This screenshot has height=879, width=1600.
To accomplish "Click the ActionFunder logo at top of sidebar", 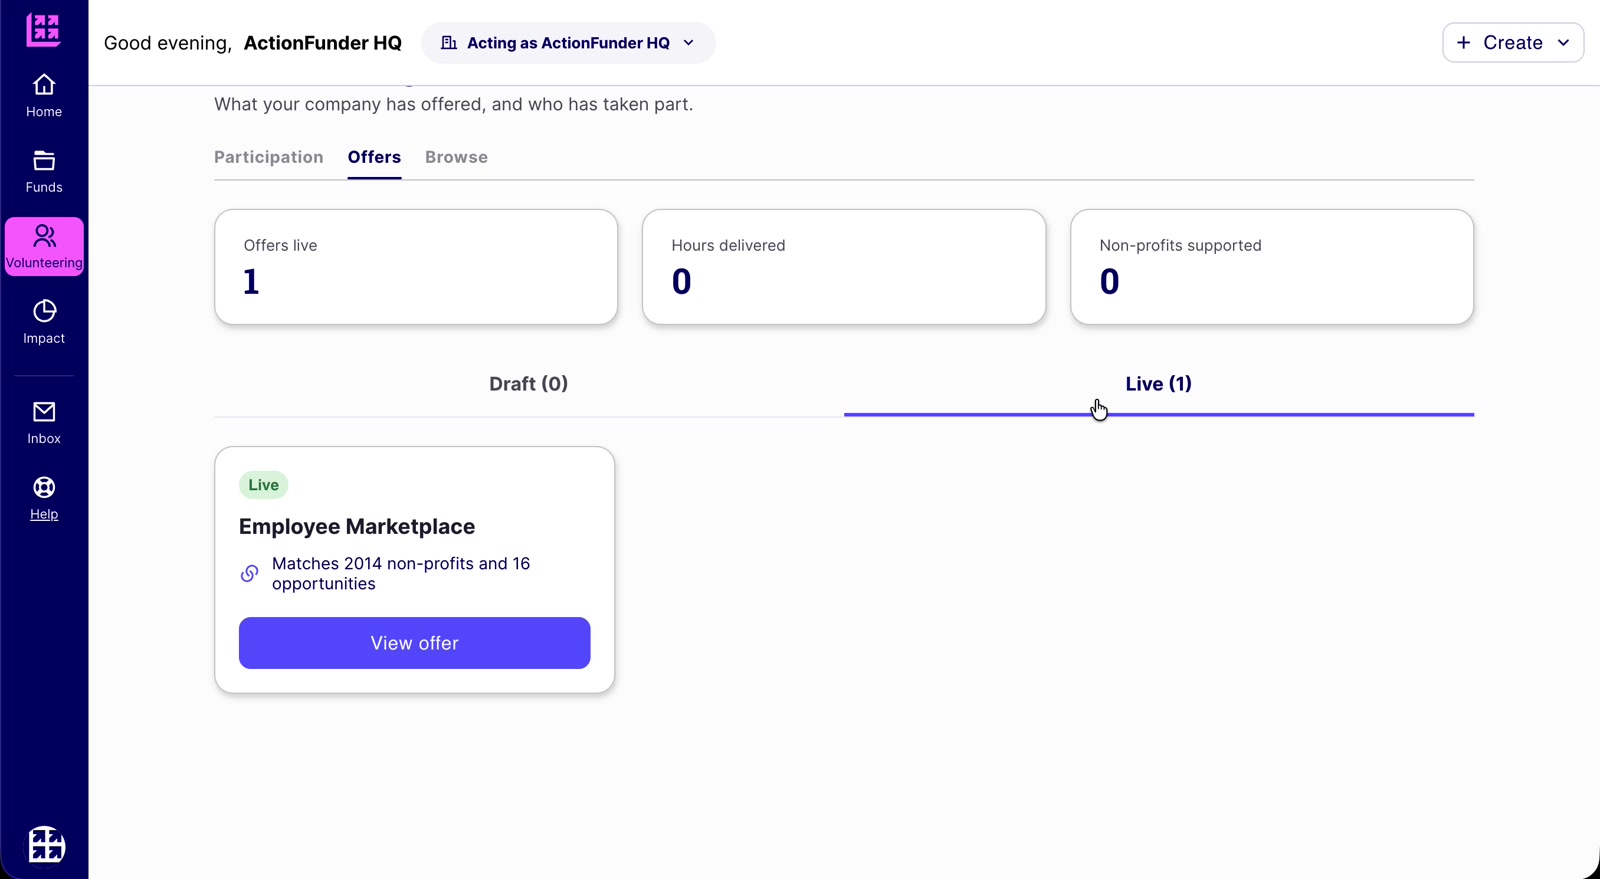I will pyautogui.click(x=43, y=30).
